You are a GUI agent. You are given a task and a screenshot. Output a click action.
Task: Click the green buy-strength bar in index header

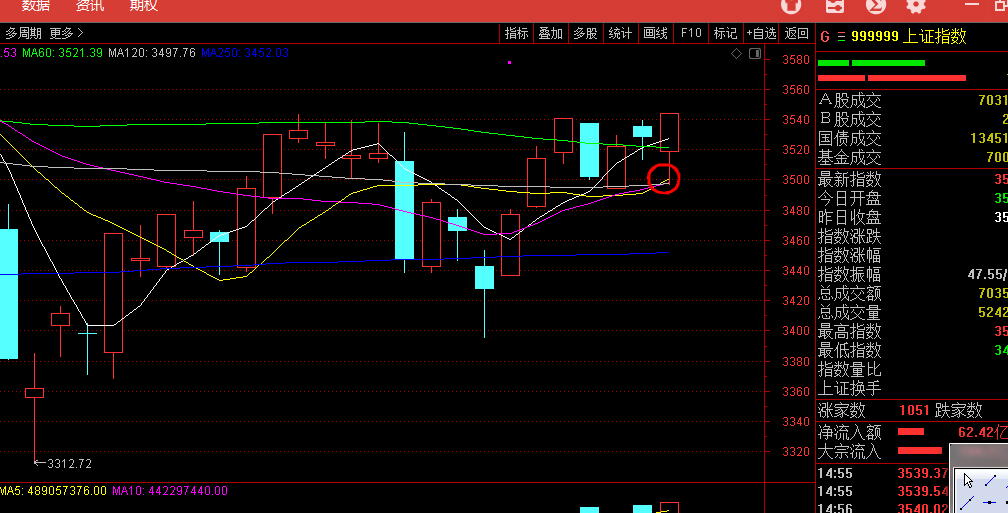(x=871, y=63)
